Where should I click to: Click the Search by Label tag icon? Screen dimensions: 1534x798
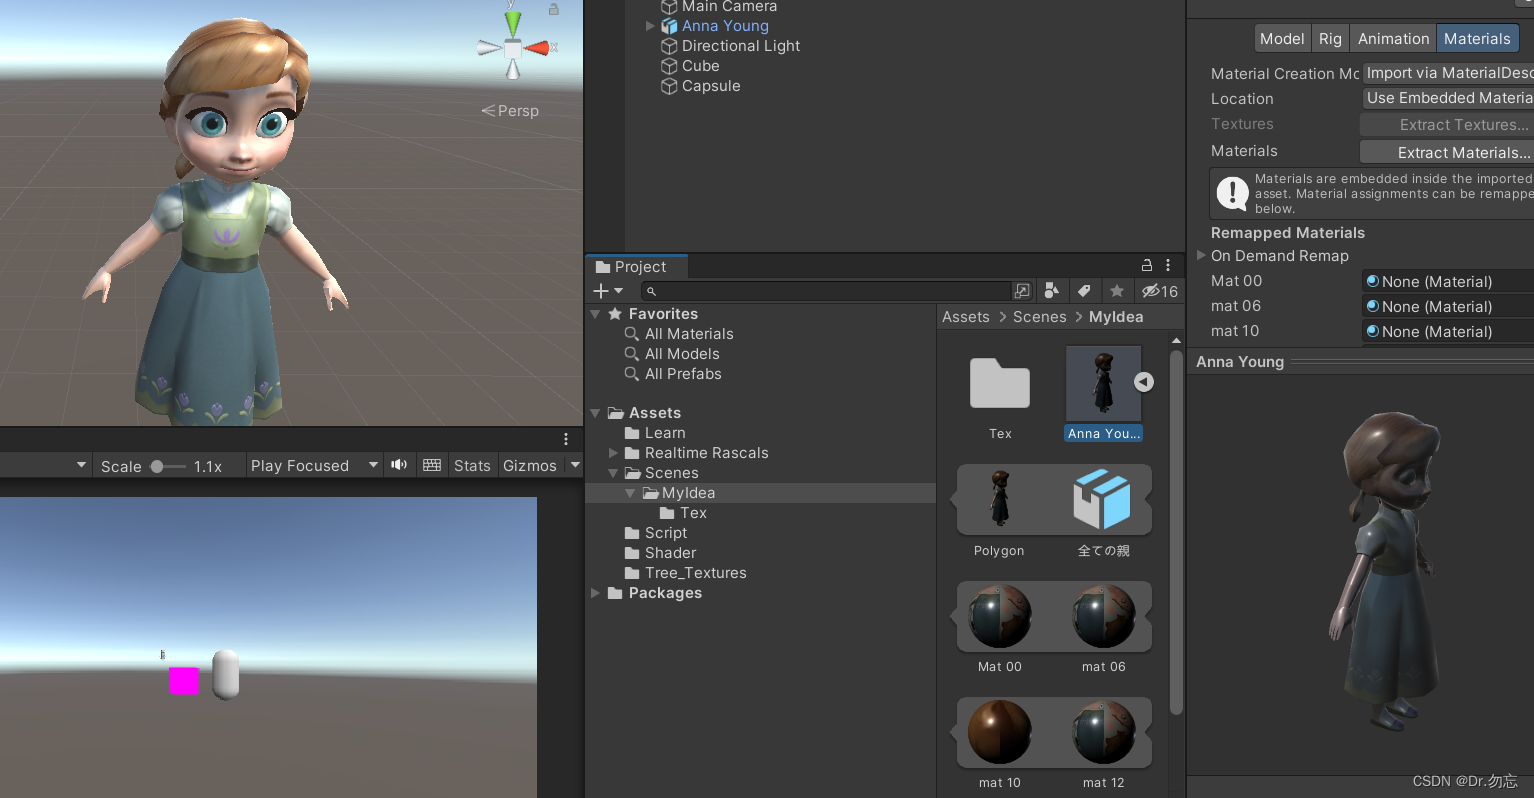tap(1084, 291)
